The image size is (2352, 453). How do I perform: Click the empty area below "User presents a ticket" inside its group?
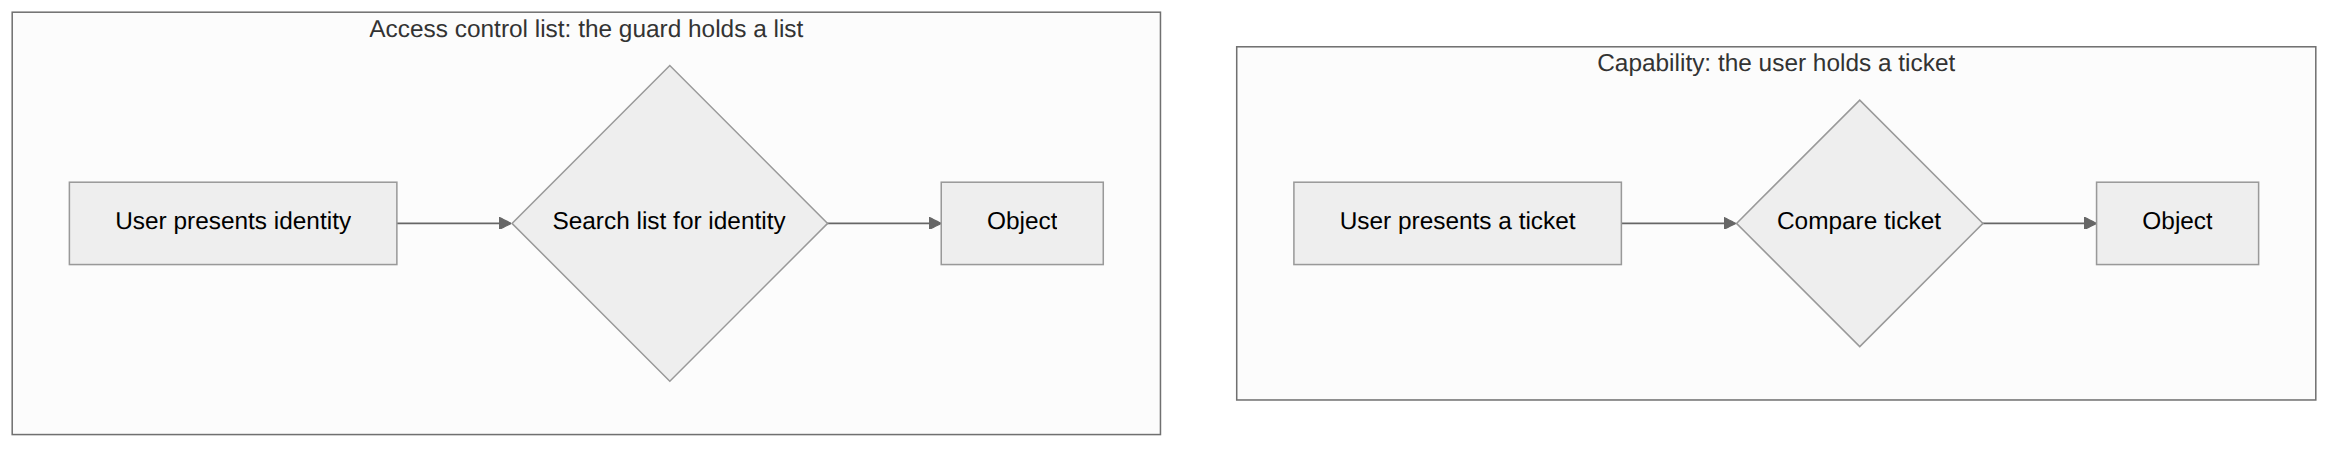[1457, 328]
